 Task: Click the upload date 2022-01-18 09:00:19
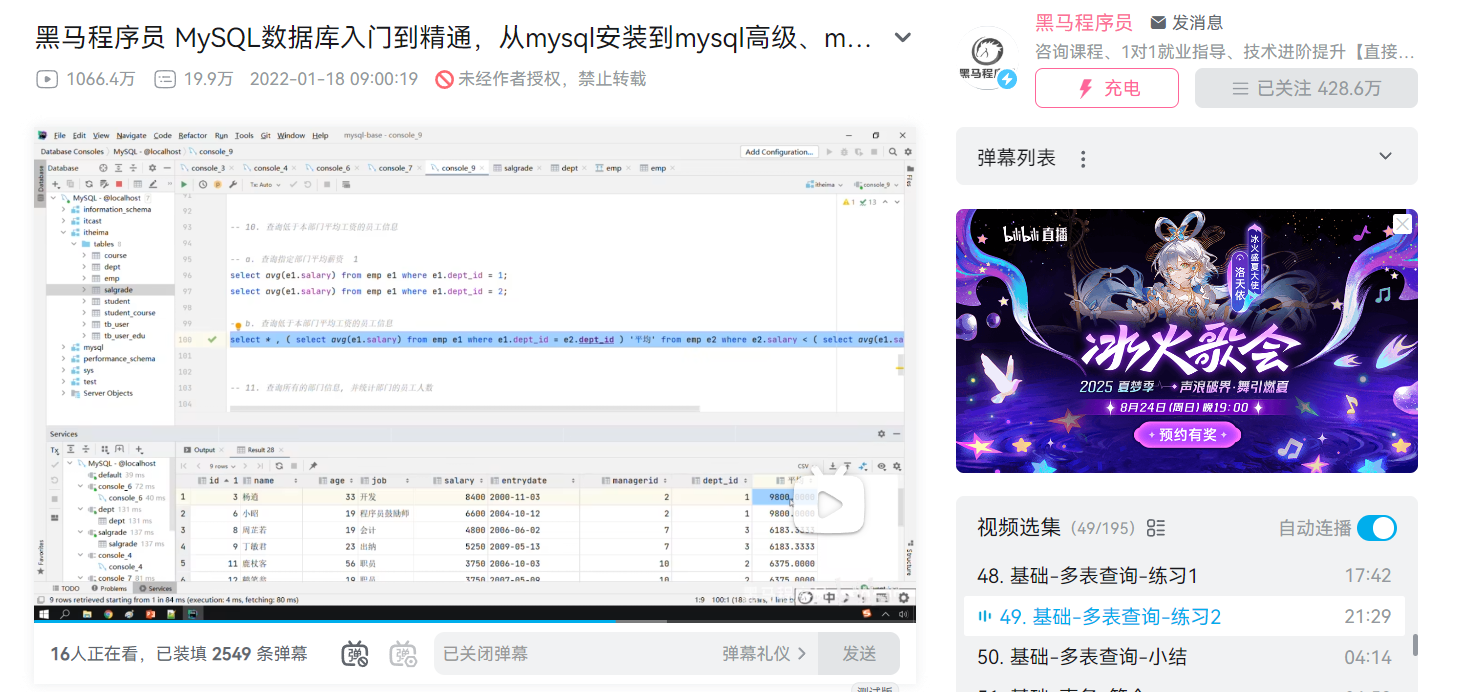(x=334, y=79)
